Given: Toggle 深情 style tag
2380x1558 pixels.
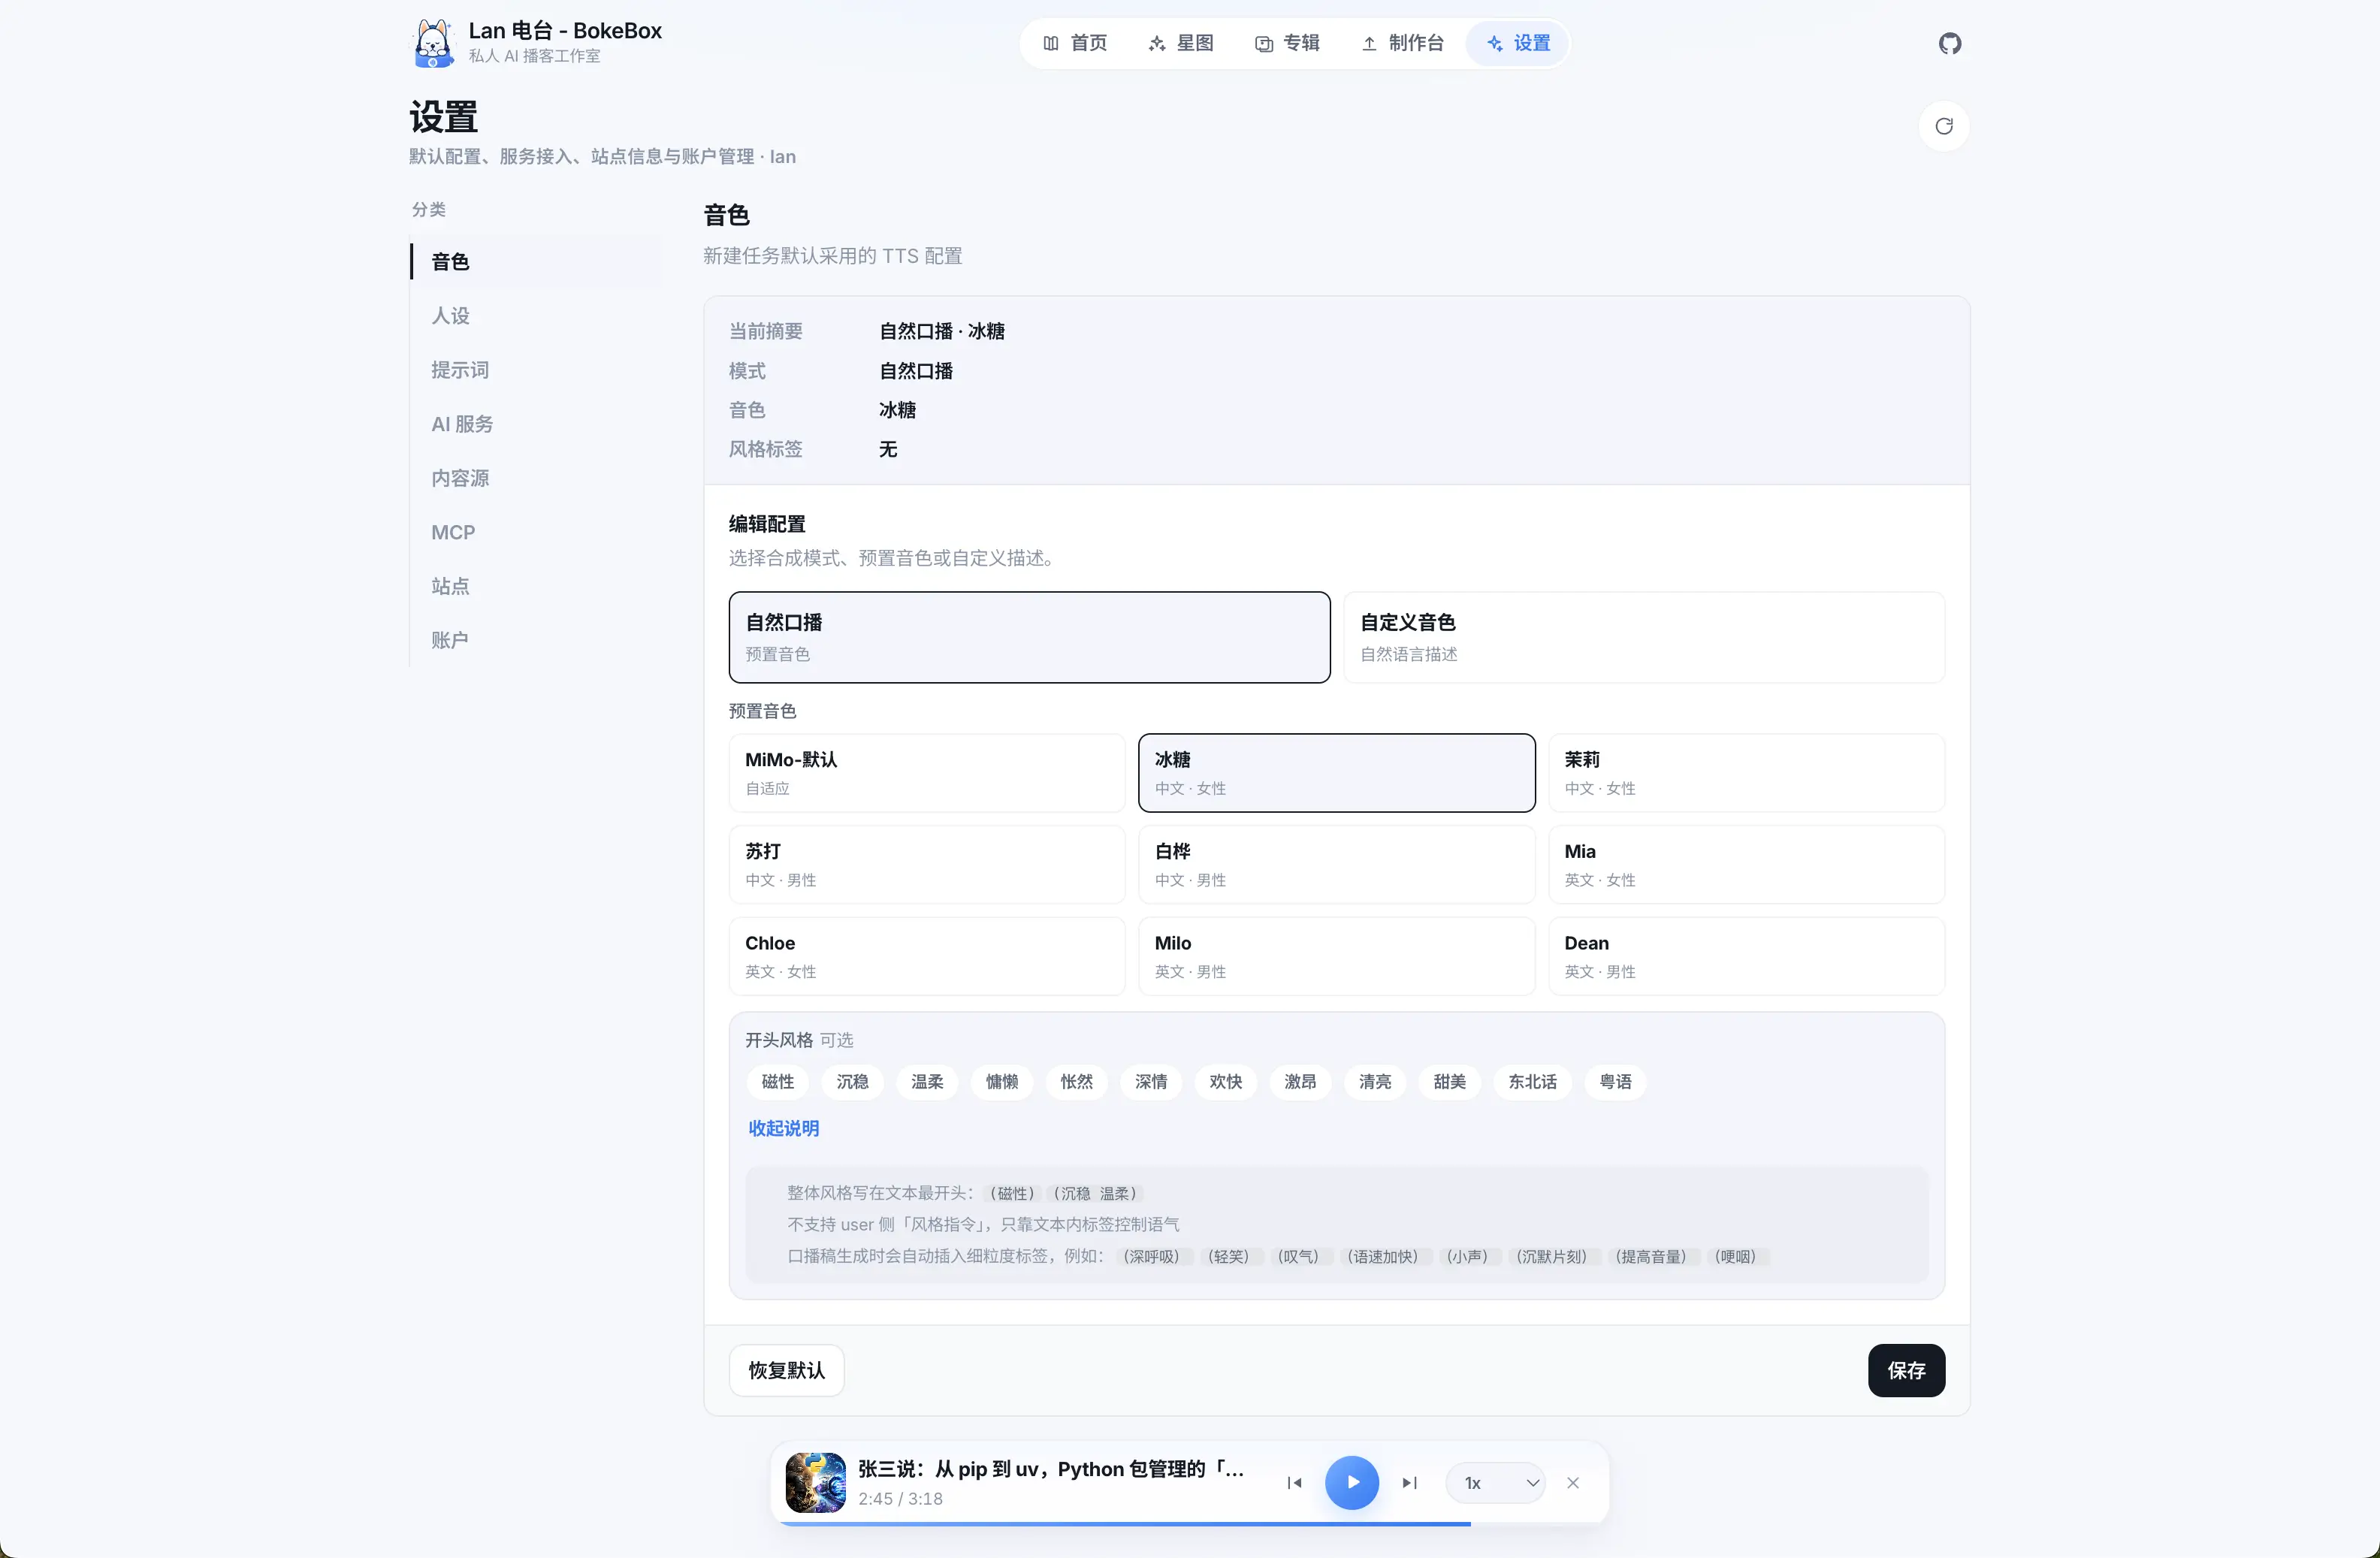Looking at the screenshot, I should (x=1151, y=1081).
